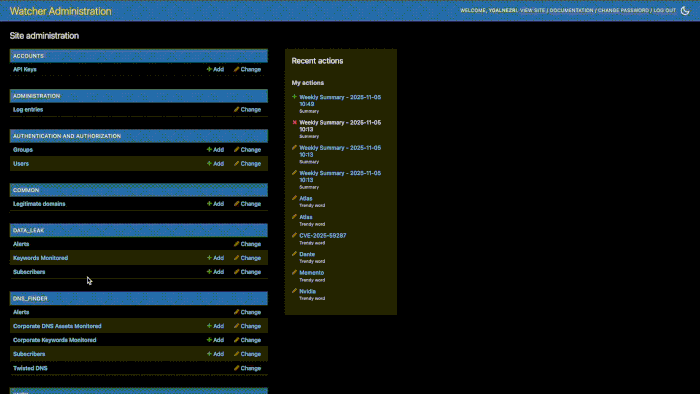700x394 pixels.
Task: Open the Log entries model link
Action: 28,109
